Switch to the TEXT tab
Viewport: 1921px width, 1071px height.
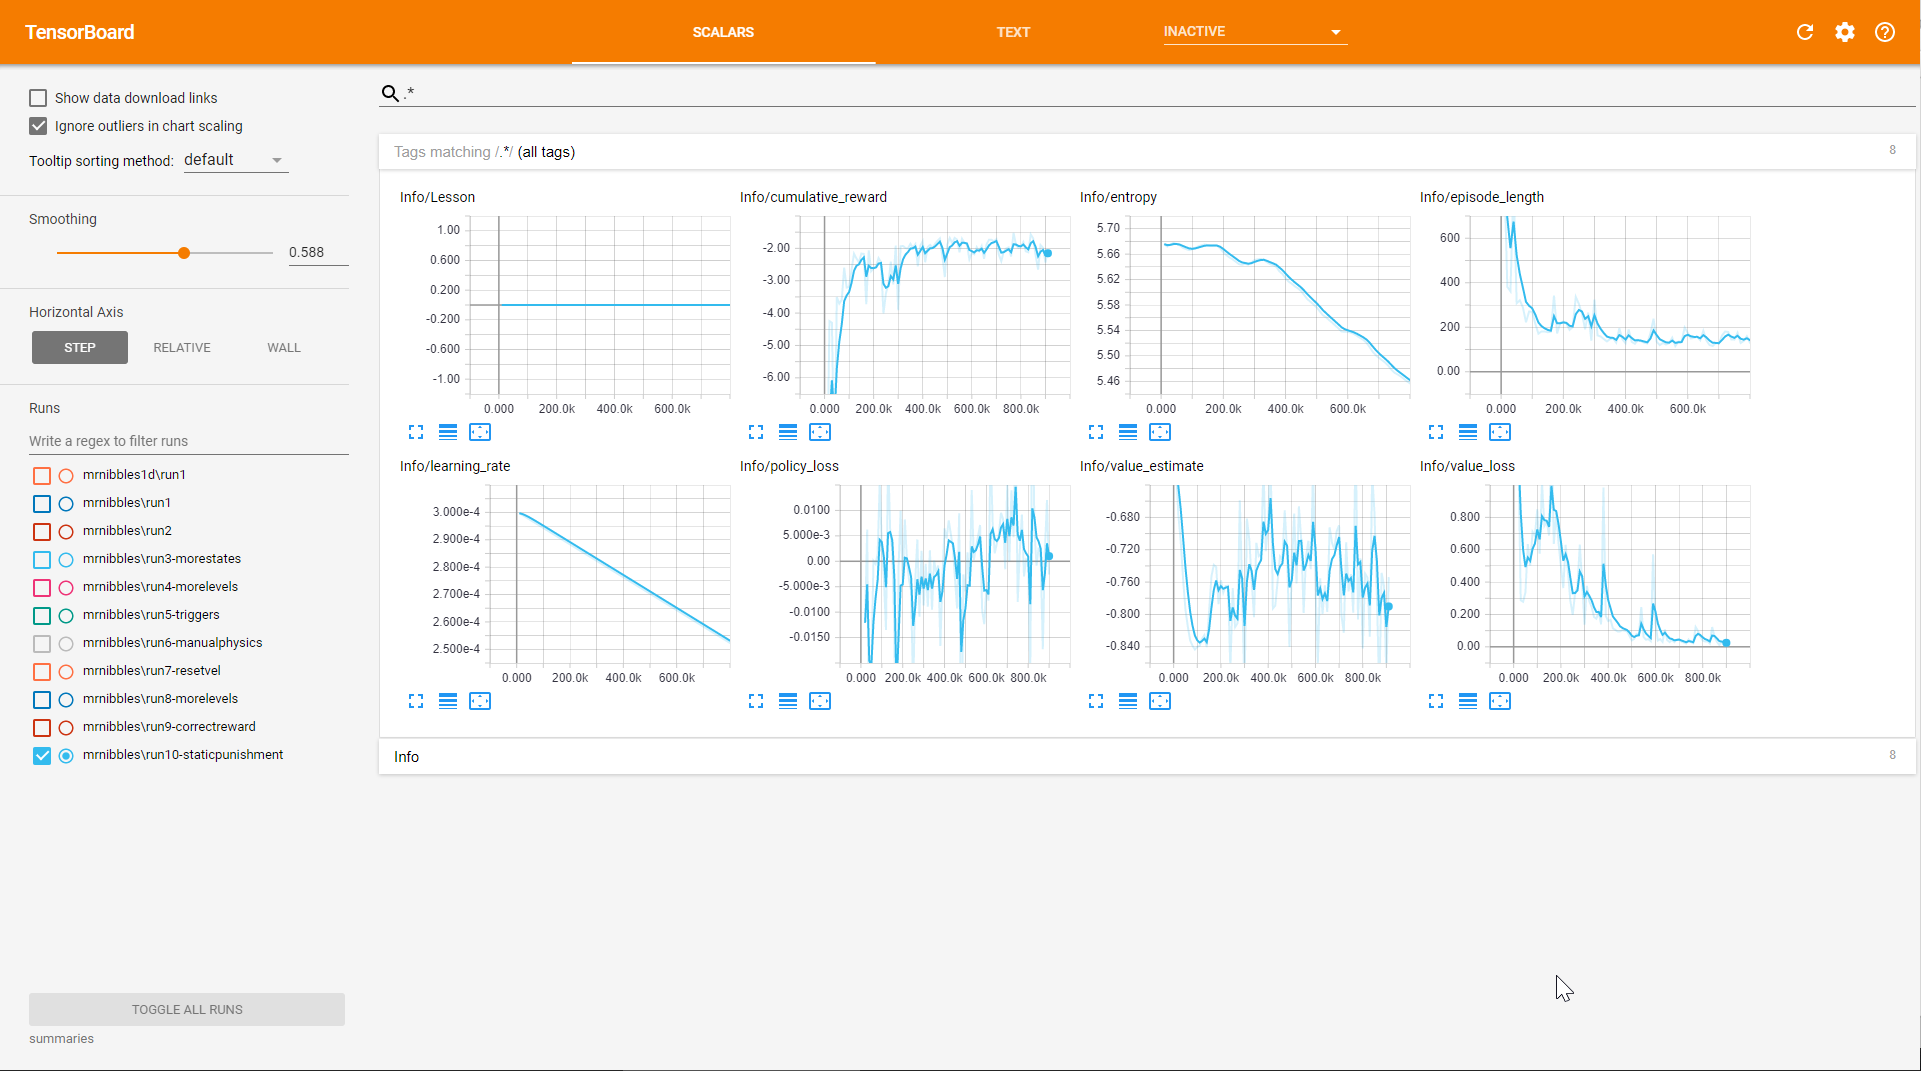click(1013, 32)
